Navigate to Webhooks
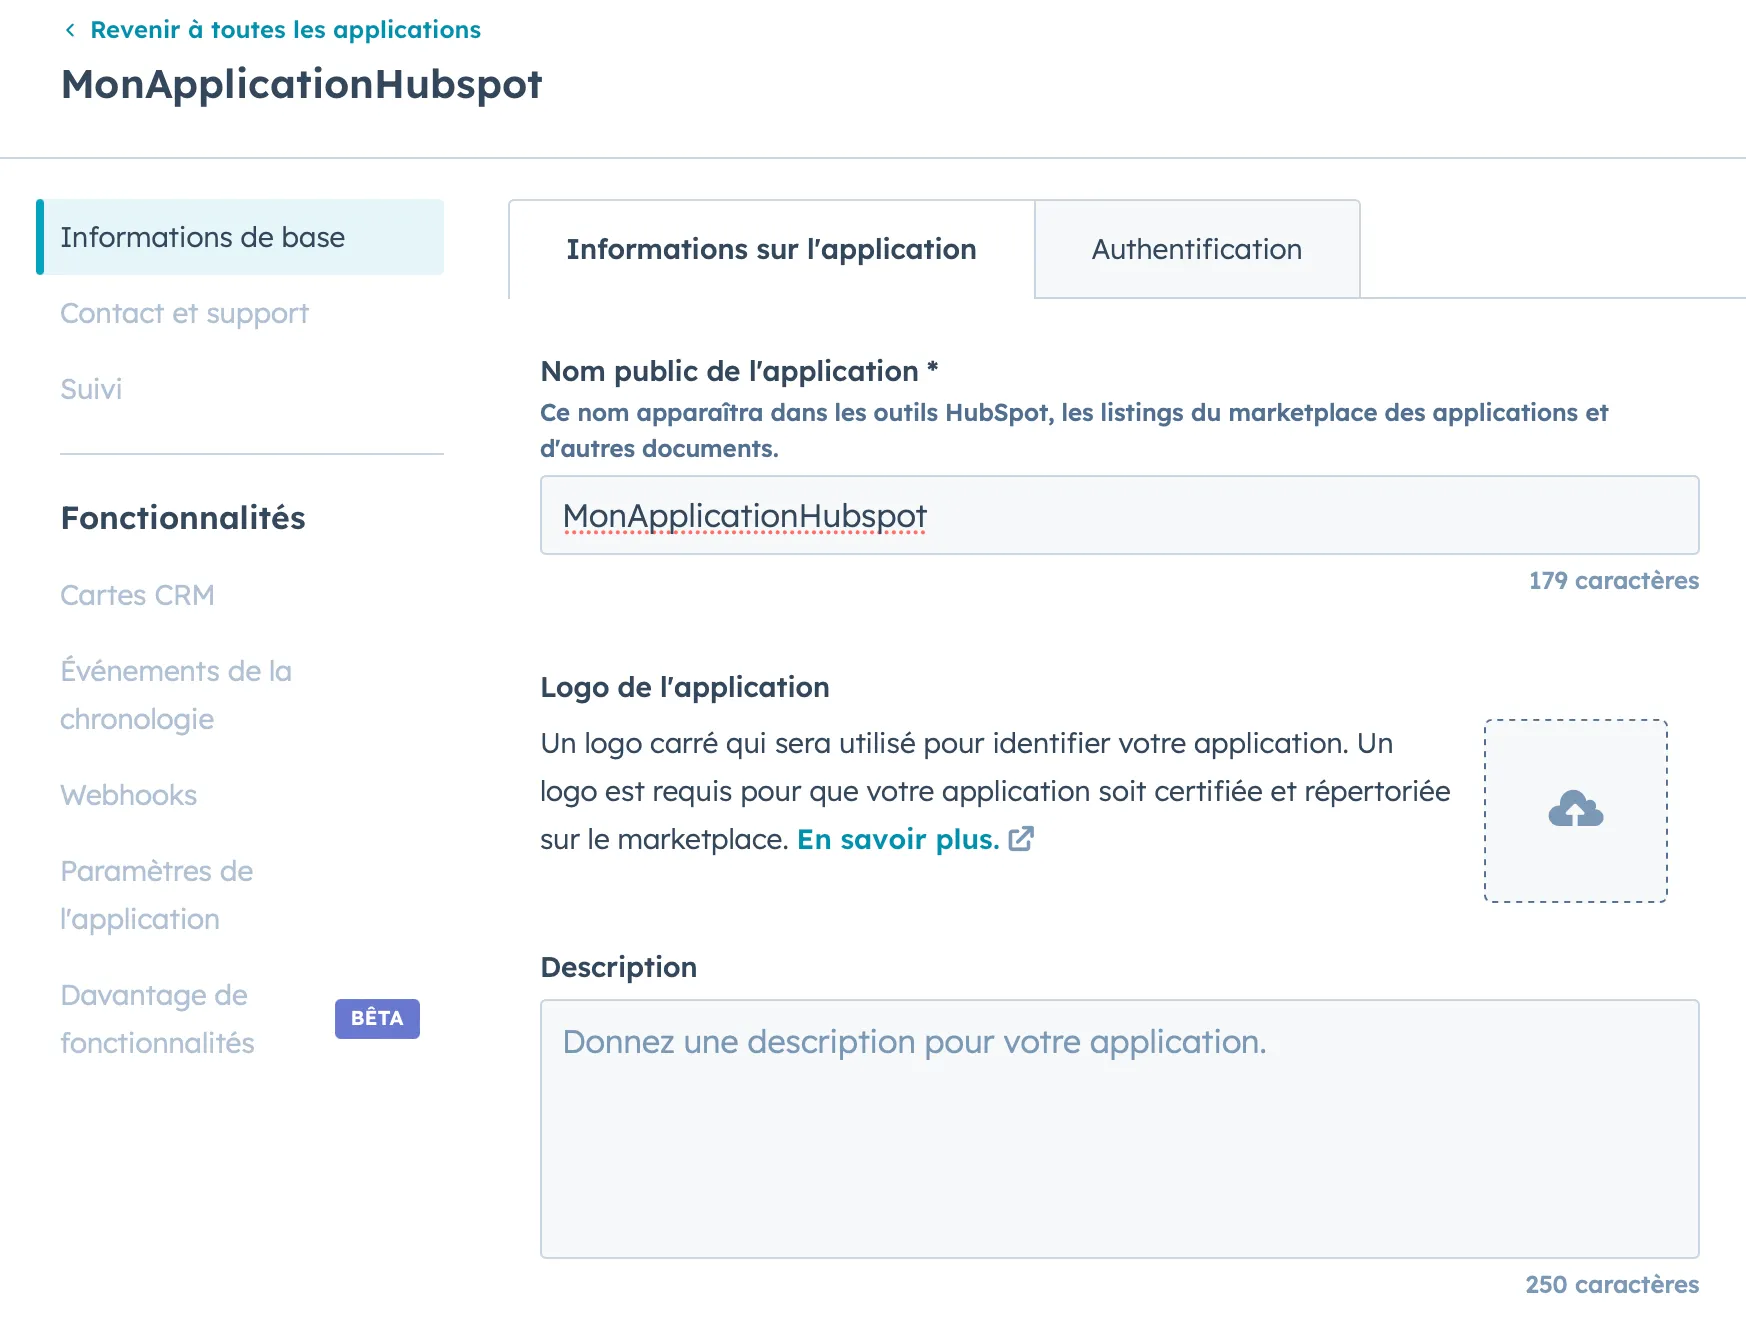The image size is (1746, 1322). tap(128, 795)
